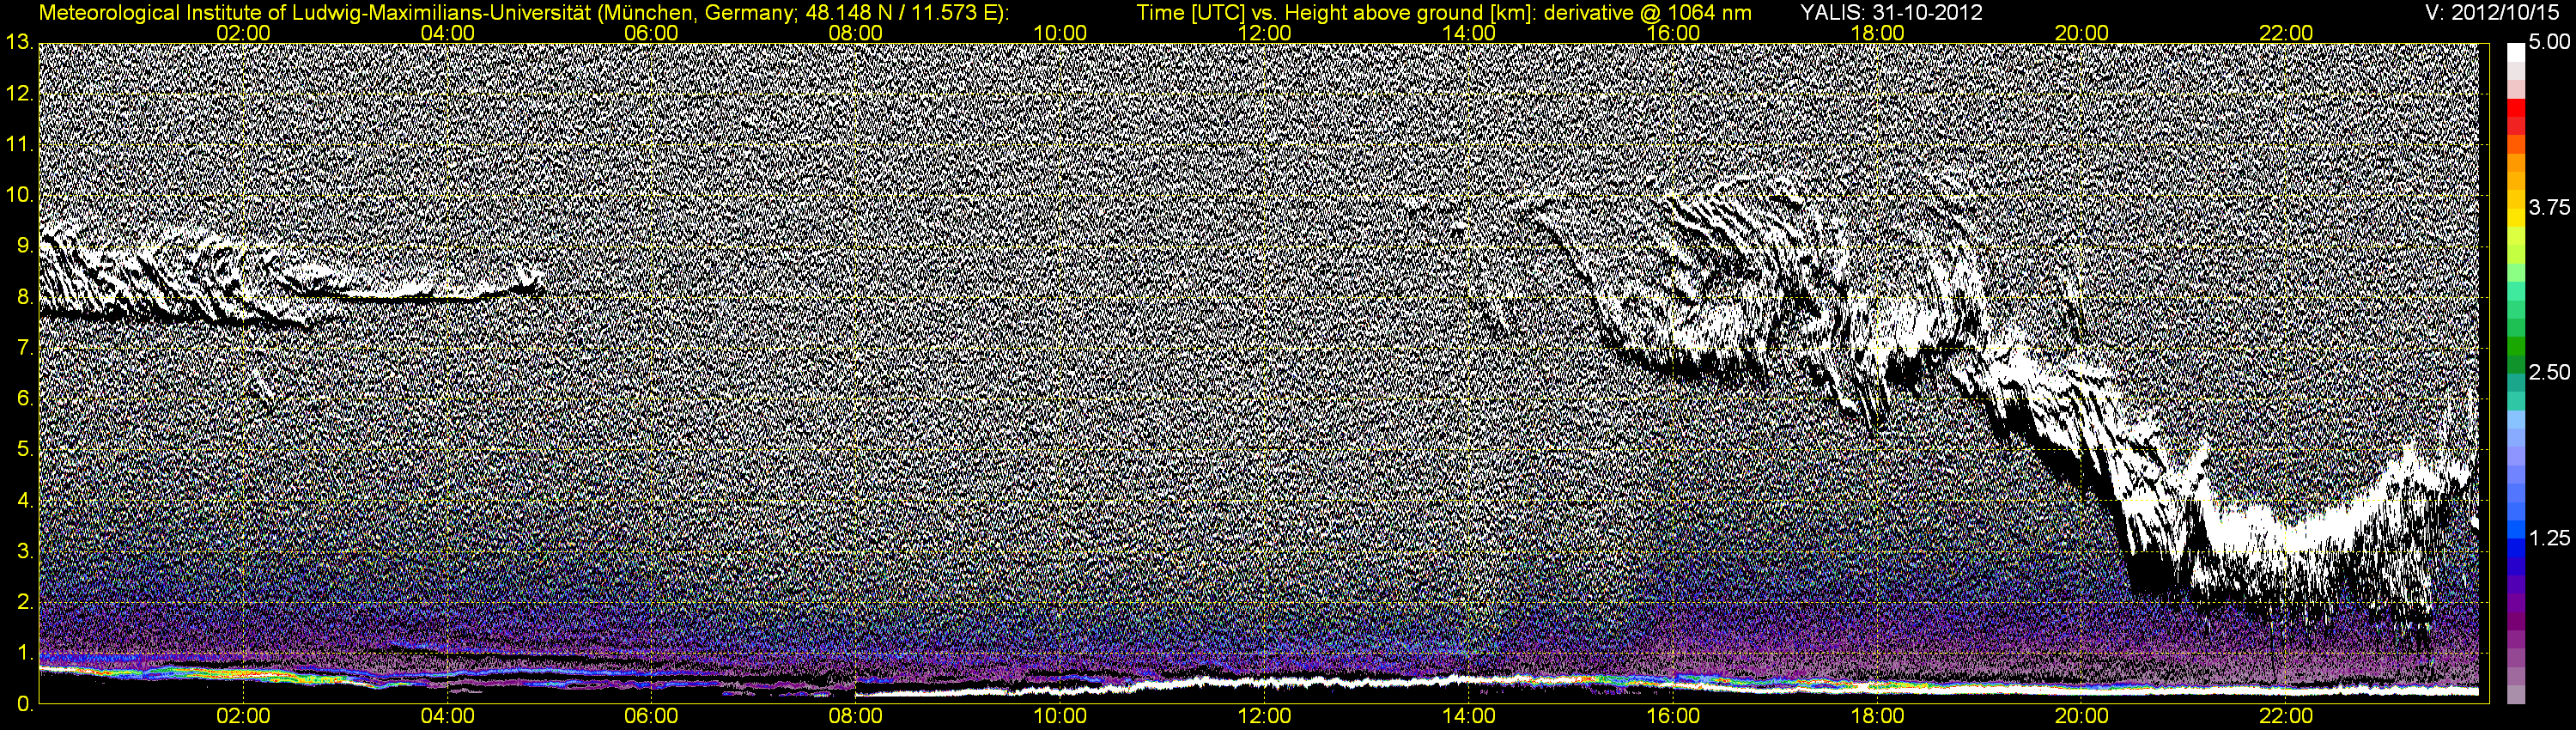Image resolution: width=2576 pixels, height=730 pixels.
Task: Click the 02:00 label on the bottom time axis
Action: pyautogui.click(x=243, y=717)
